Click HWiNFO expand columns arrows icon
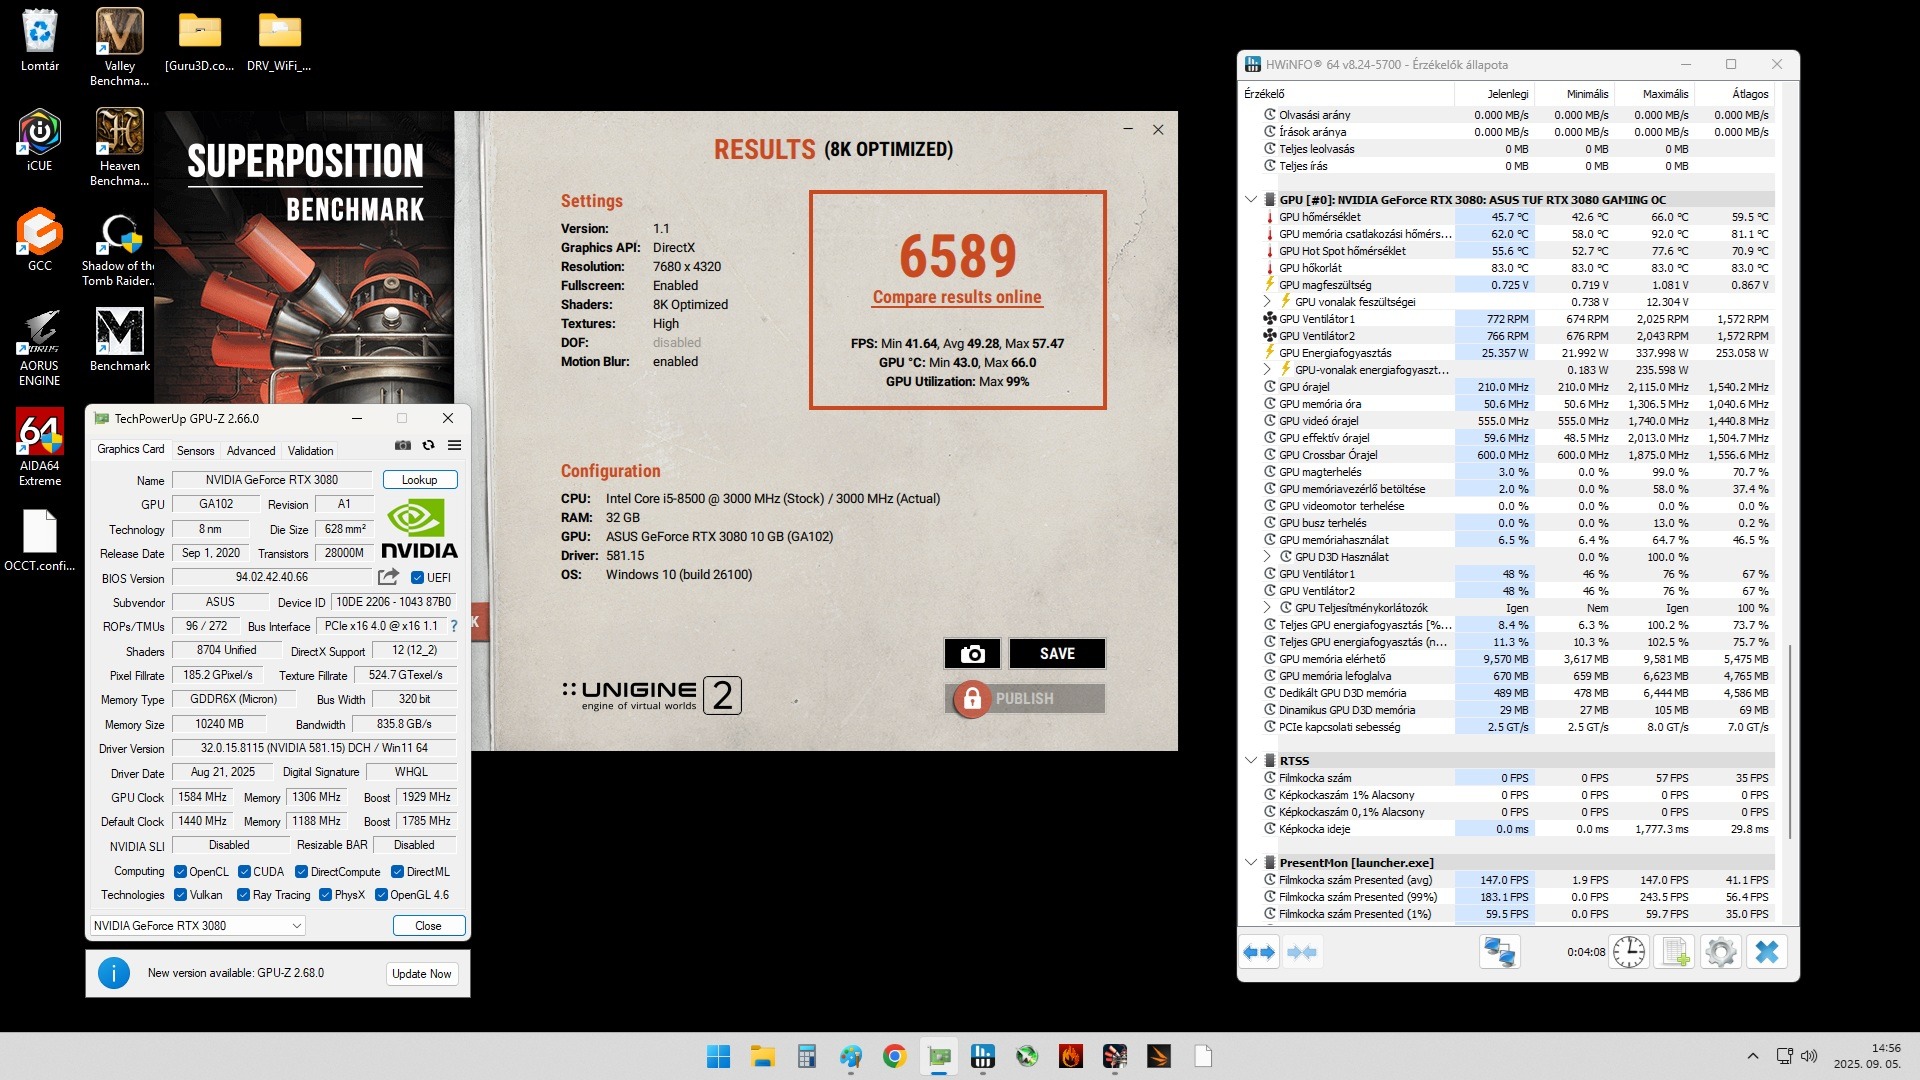This screenshot has height=1080, width=1920. 1259,952
